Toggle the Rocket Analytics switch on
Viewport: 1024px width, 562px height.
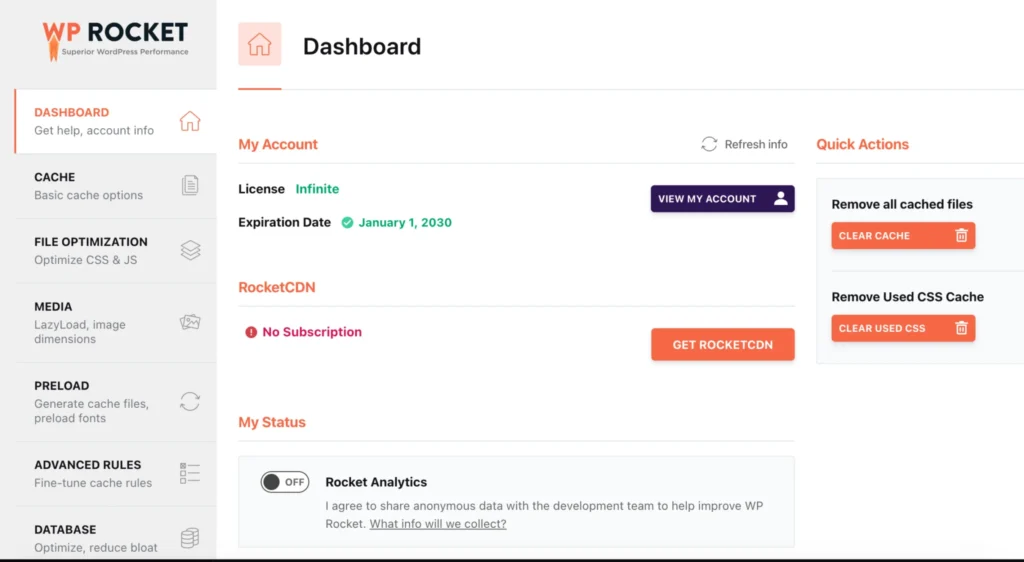click(285, 482)
